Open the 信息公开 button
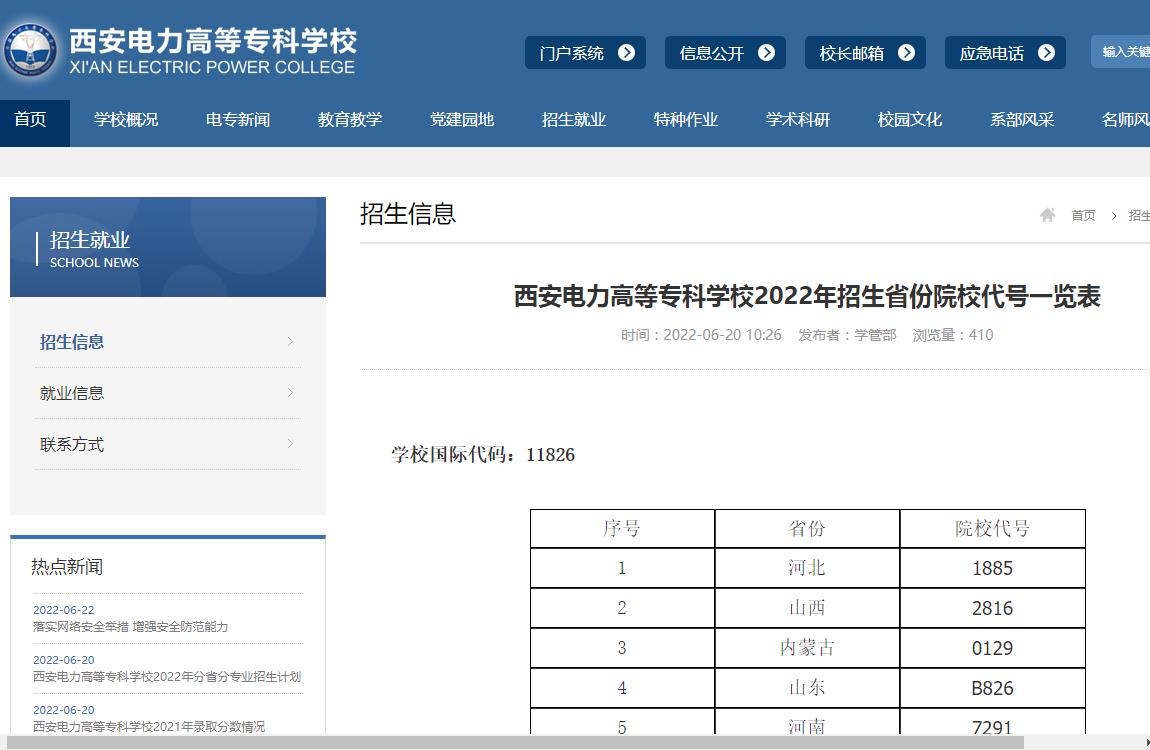Image resolution: width=1150 pixels, height=750 pixels. pos(725,53)
